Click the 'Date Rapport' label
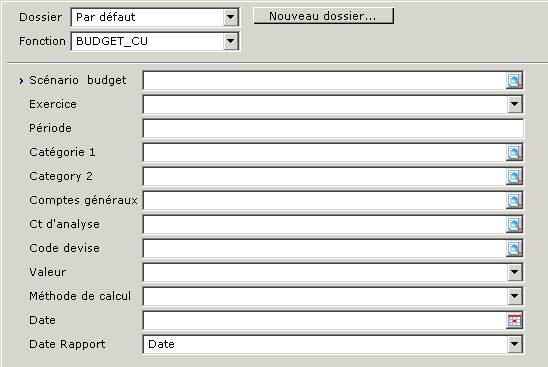This screenshot has width=548, height=367. tap(67, 344)
